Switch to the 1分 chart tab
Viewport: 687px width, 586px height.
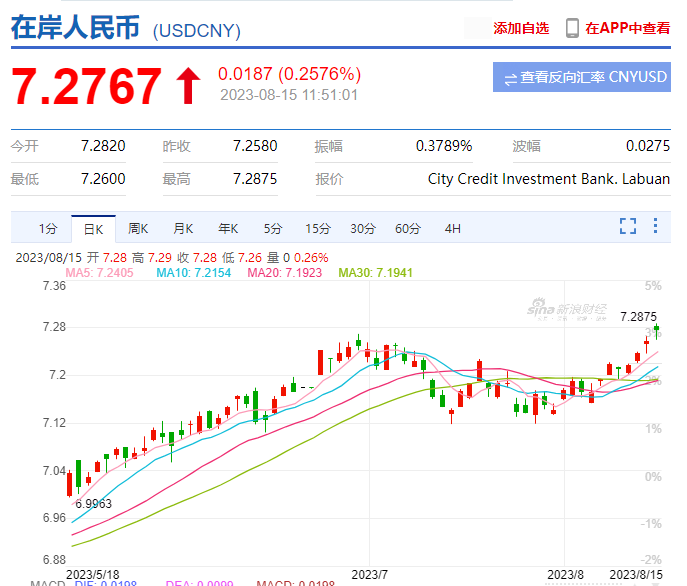tap(48, 229)
